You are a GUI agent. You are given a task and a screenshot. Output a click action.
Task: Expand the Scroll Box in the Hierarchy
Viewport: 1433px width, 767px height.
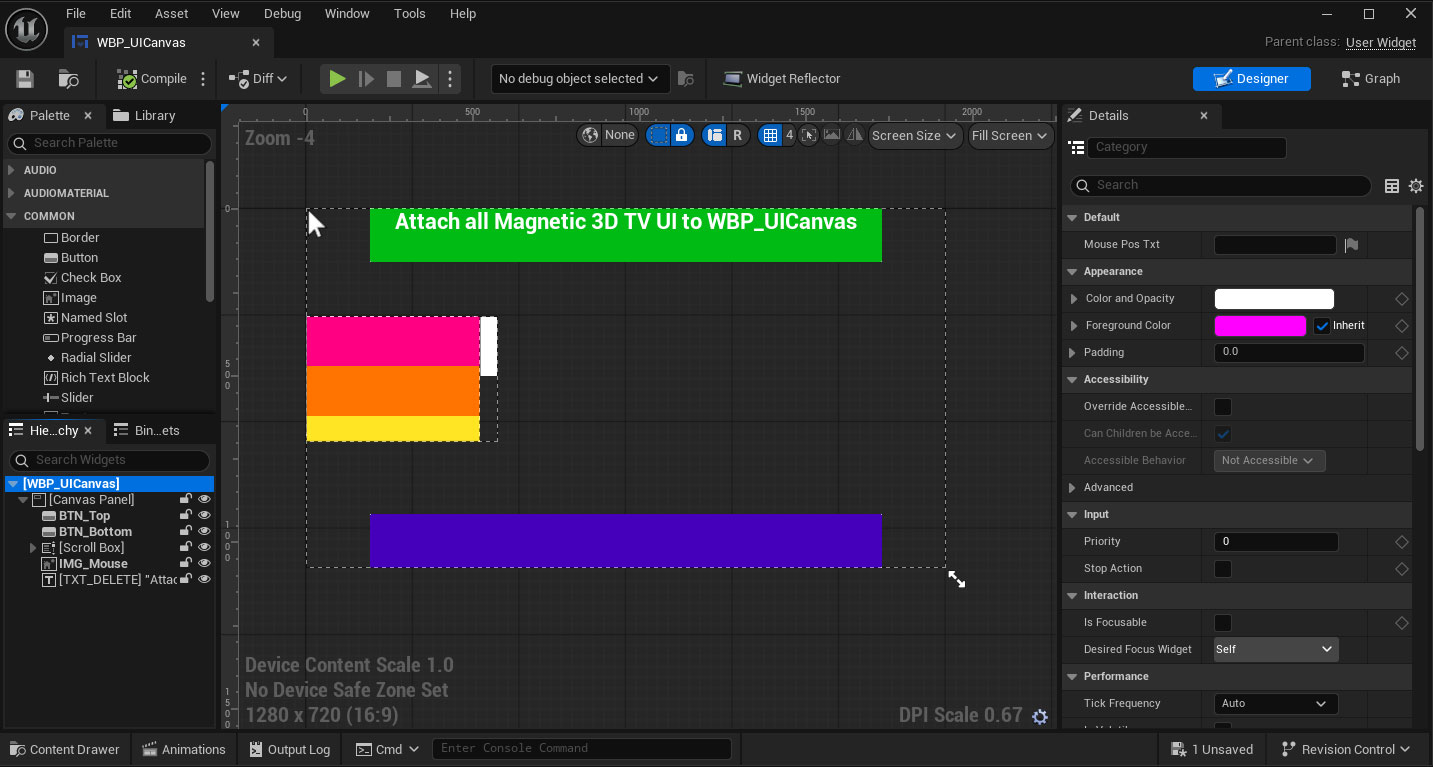click(x=33, y=547)
